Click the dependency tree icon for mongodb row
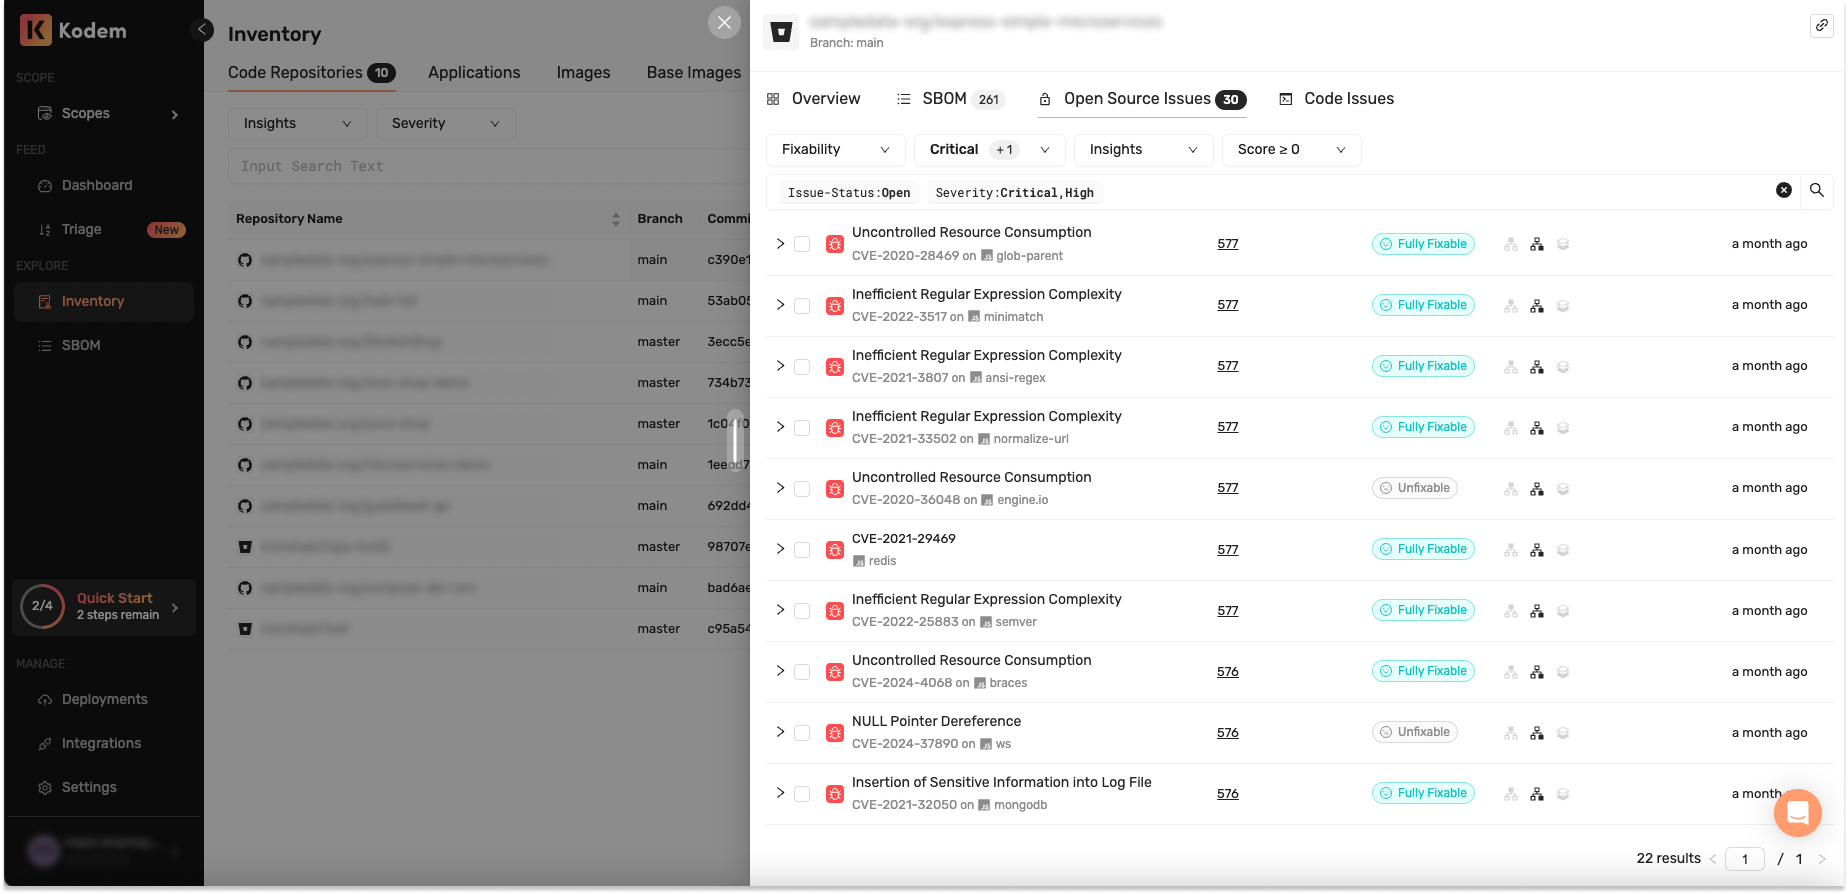 tap(1537, 793)
